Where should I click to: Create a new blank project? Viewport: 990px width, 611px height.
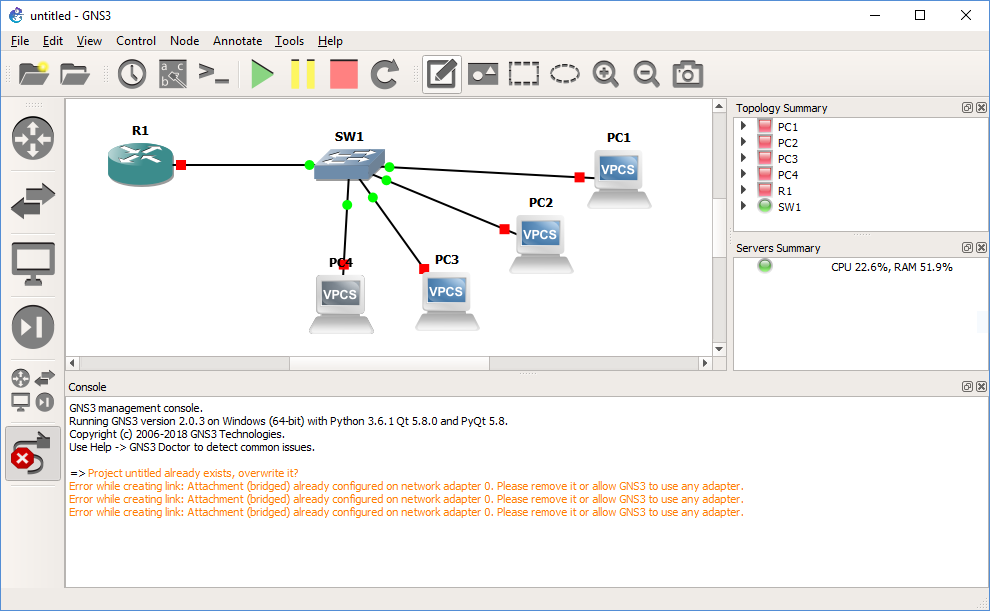33,74
